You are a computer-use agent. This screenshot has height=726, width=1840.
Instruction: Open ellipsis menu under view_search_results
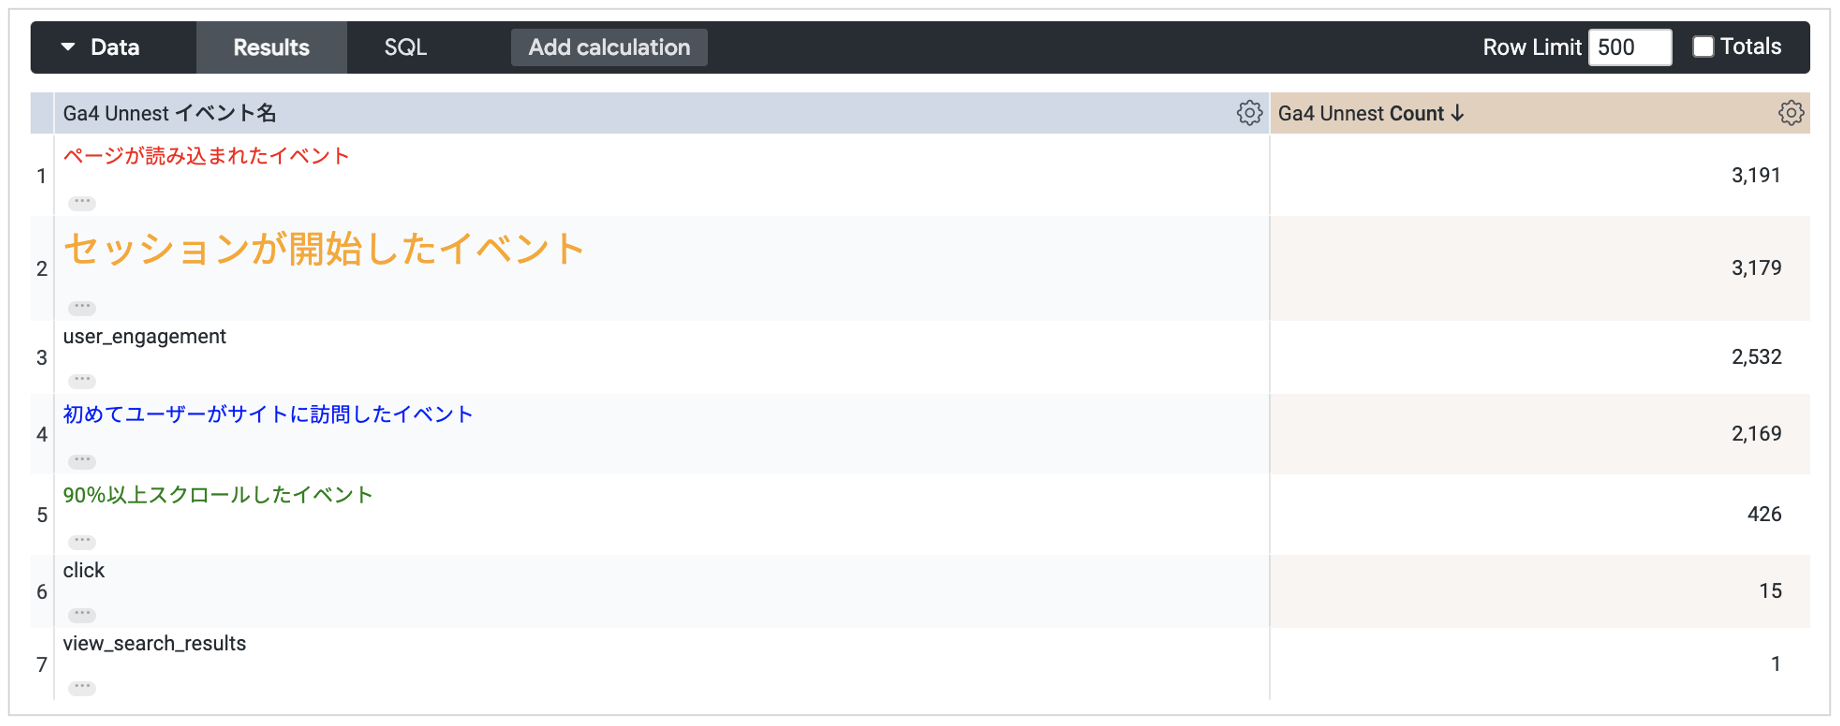pyautogui.click(x=82, y=687)
